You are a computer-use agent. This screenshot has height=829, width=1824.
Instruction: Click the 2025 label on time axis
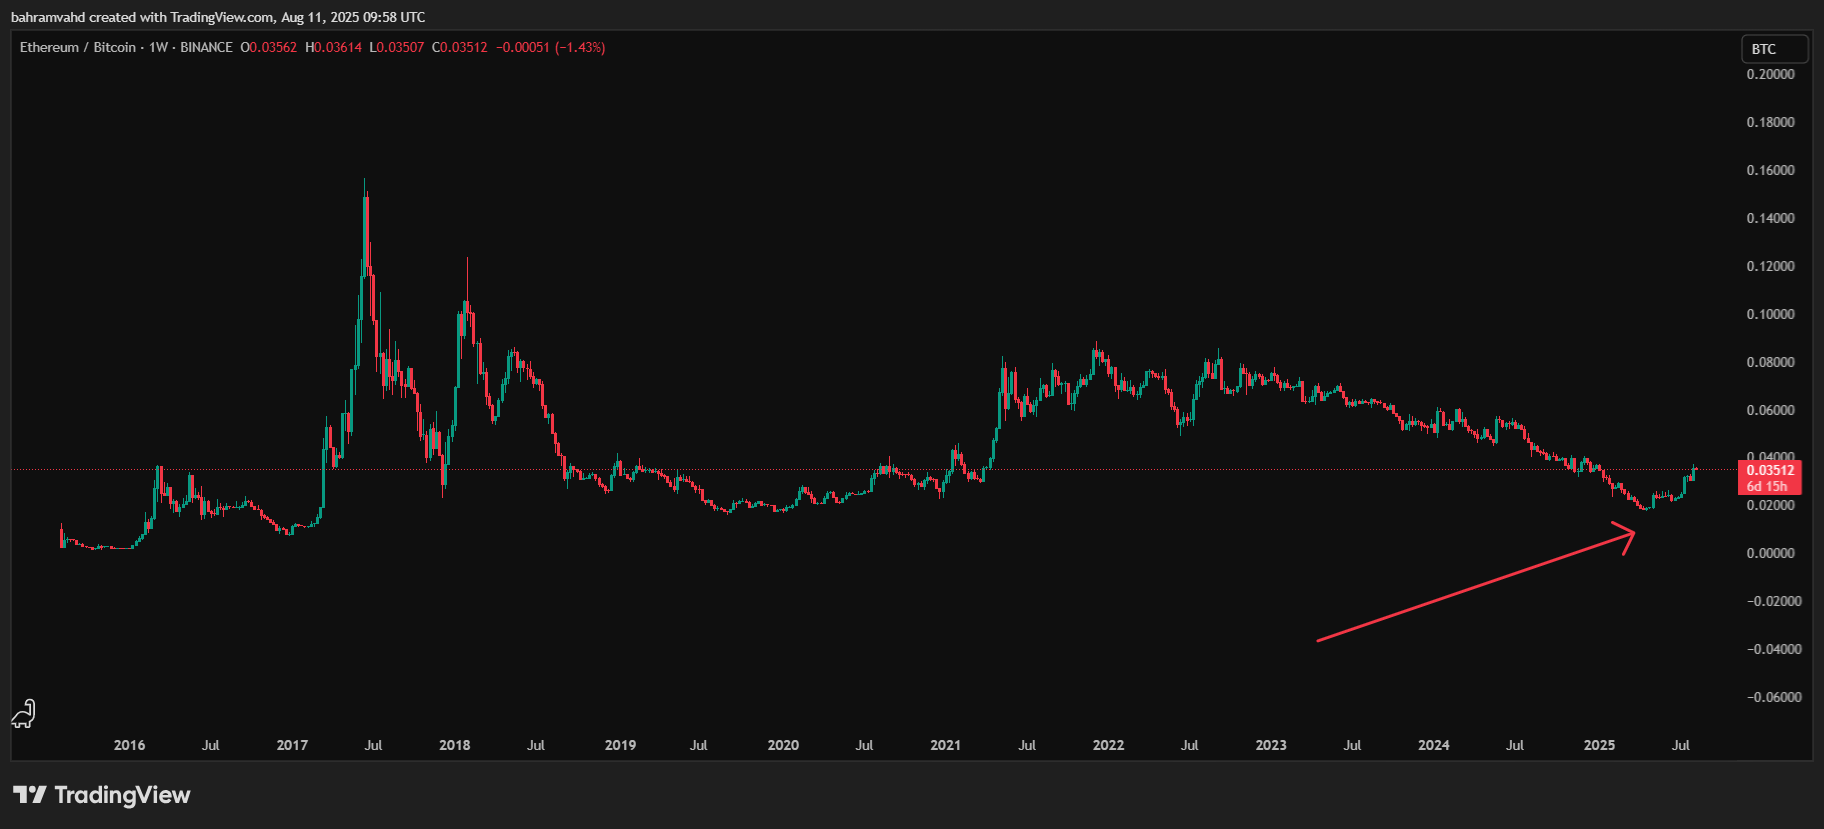pyautogui.click(x=1599, y=745)
